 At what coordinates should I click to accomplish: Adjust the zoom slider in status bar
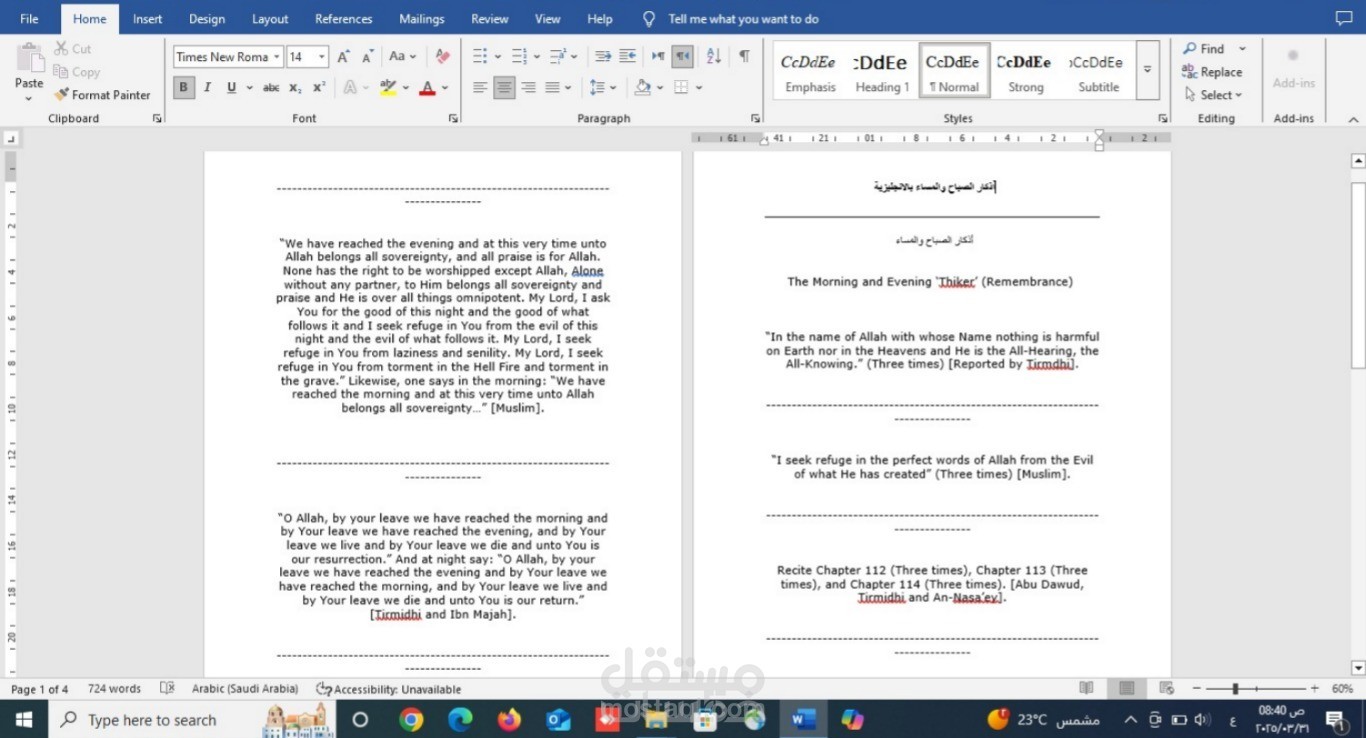click(x=1236, y=689)
